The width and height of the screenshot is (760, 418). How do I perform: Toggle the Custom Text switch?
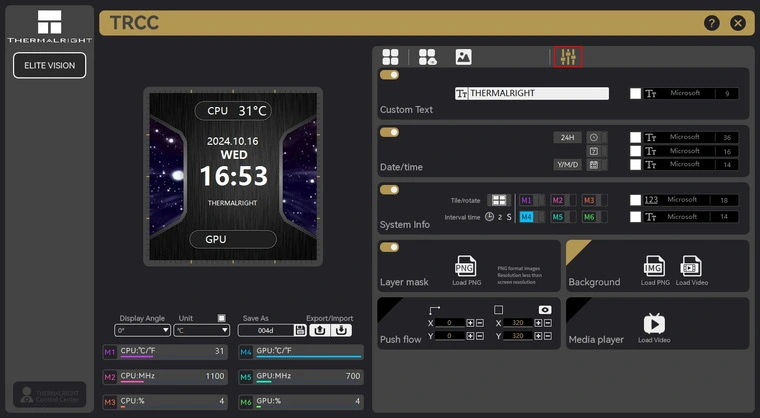point(389,75)
